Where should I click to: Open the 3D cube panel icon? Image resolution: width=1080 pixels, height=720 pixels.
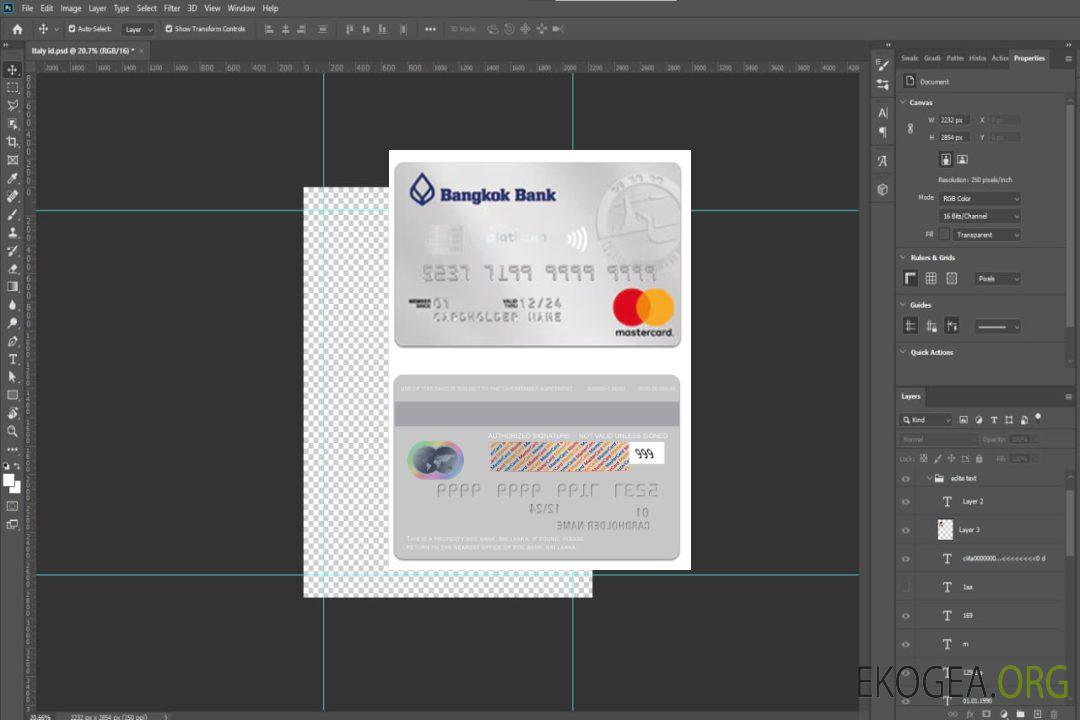tap(883, 189)
